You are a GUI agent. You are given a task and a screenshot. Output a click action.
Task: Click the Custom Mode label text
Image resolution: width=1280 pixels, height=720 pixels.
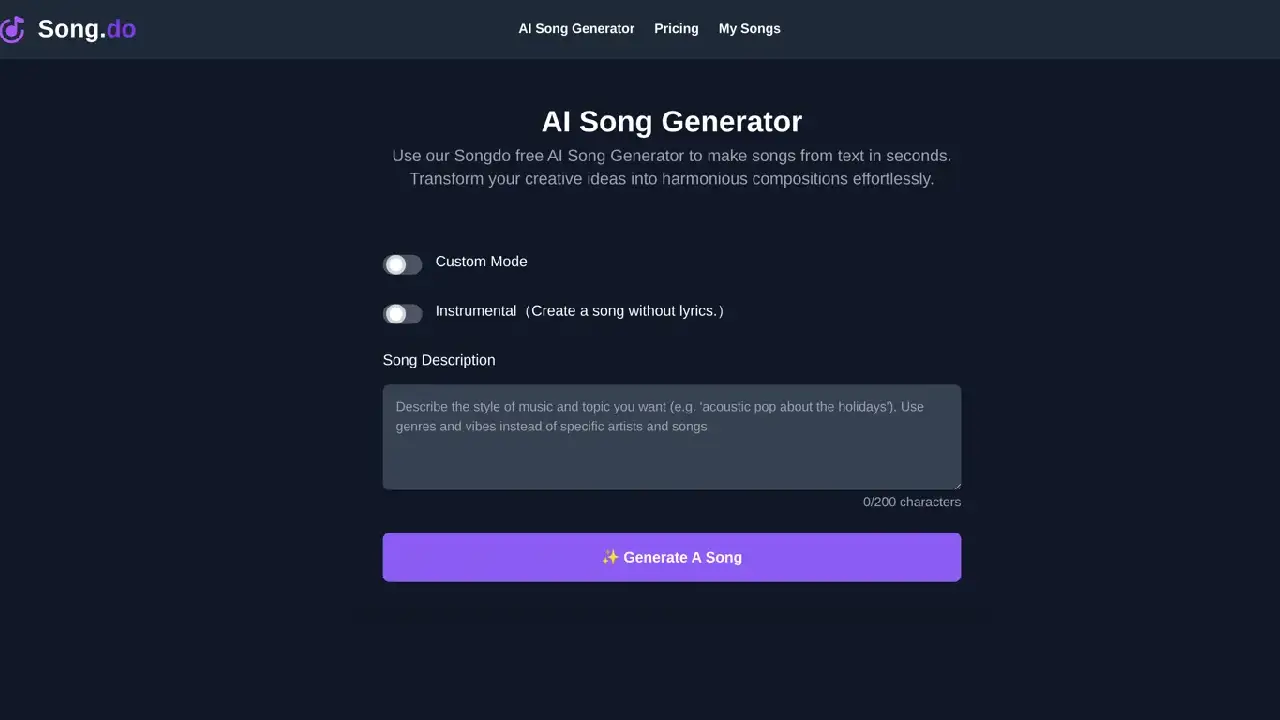click(x=481, y=262)
